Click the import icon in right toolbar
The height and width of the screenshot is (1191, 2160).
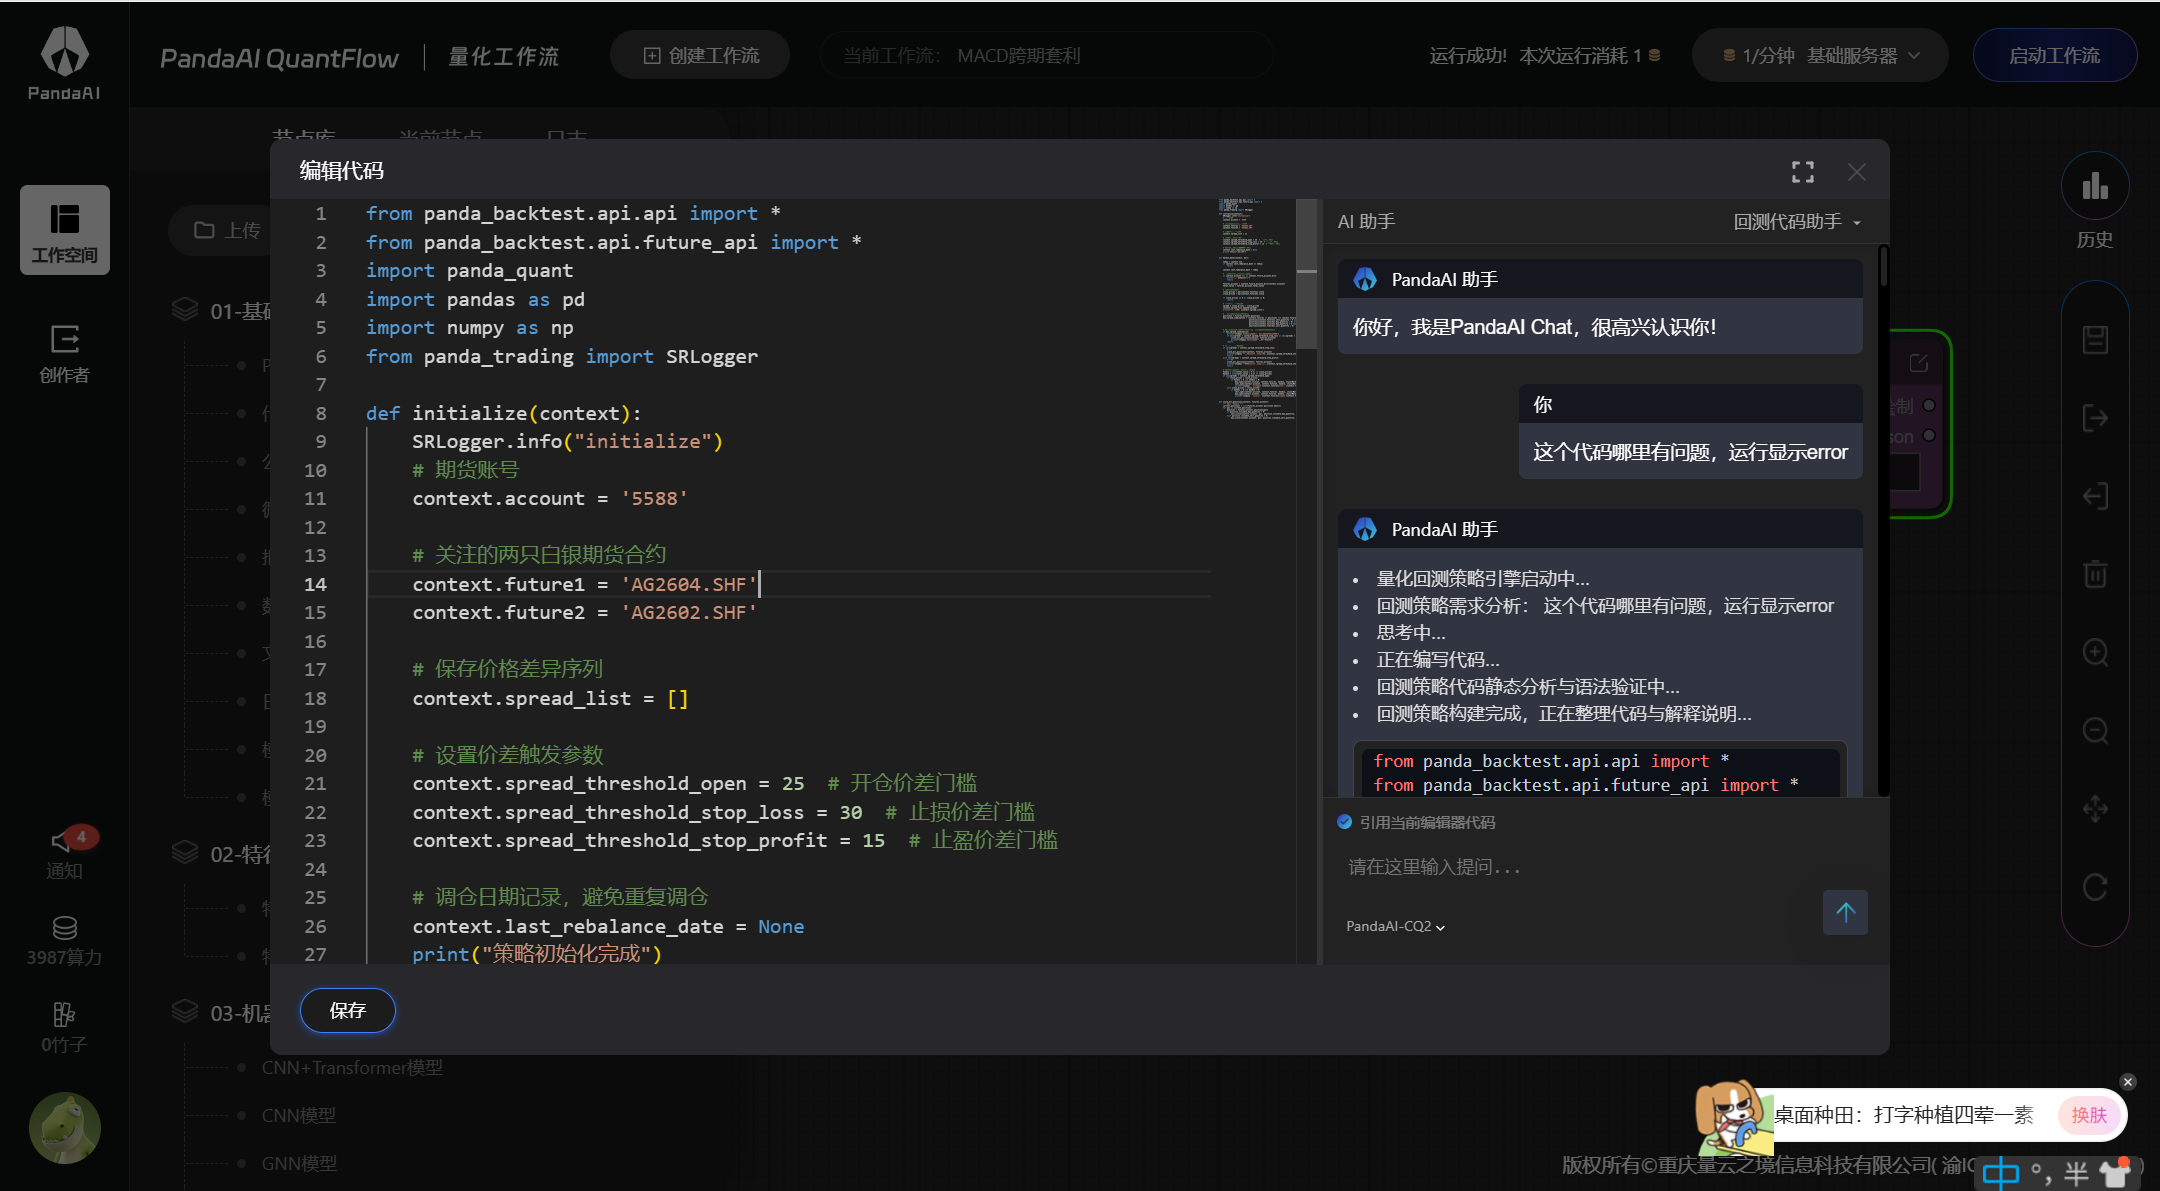coord(2095,496)
